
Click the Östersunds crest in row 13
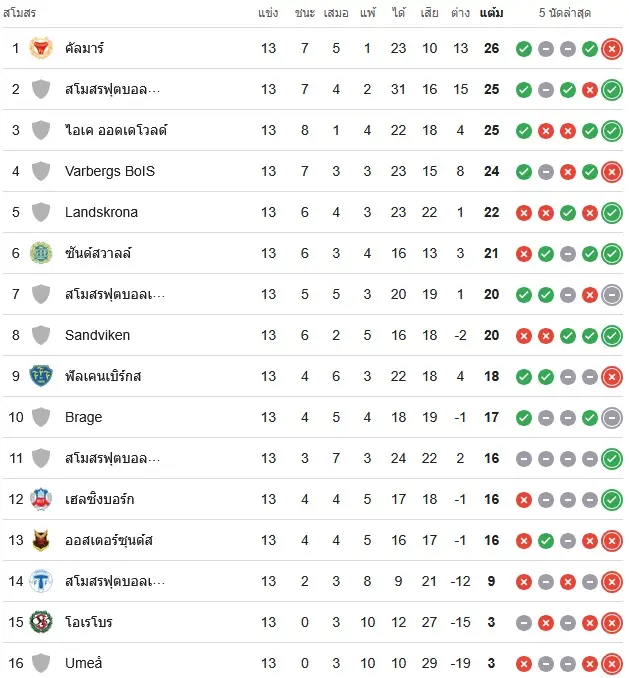click(41, 540)
